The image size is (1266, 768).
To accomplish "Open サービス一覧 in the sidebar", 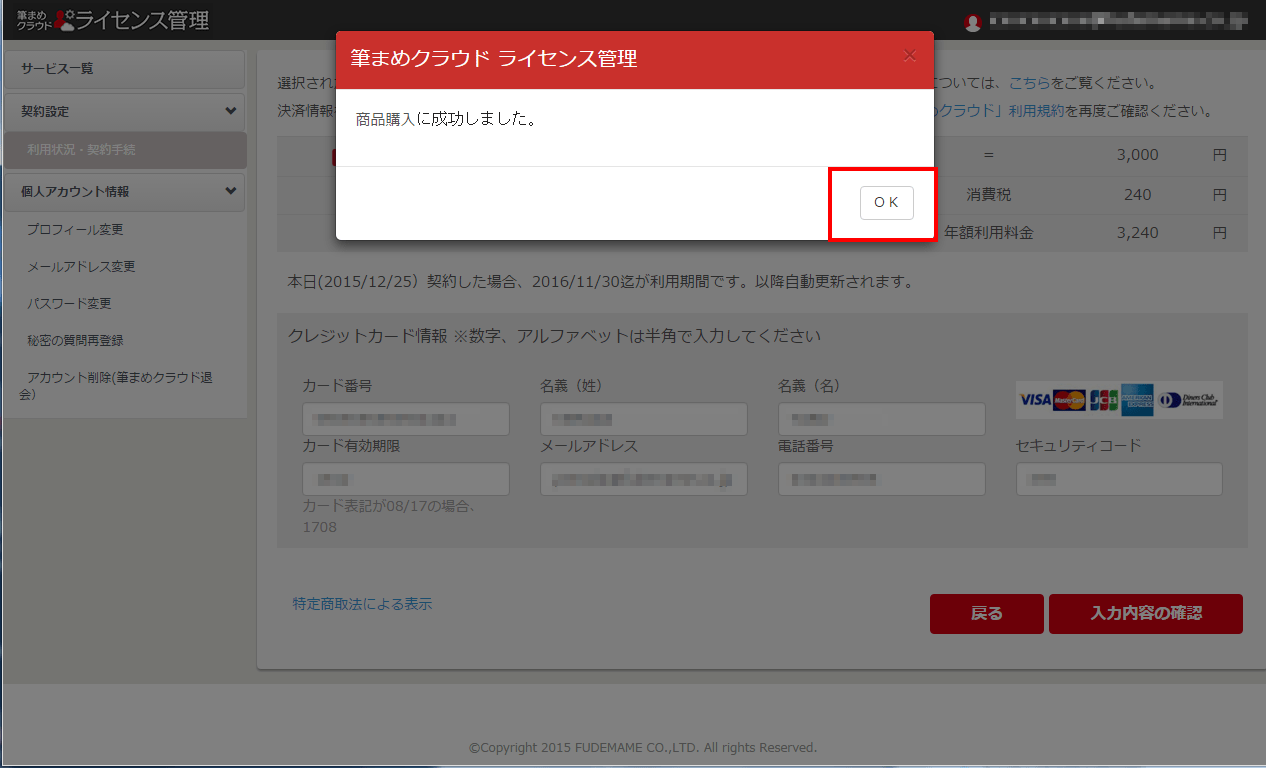I will [125, 69].
